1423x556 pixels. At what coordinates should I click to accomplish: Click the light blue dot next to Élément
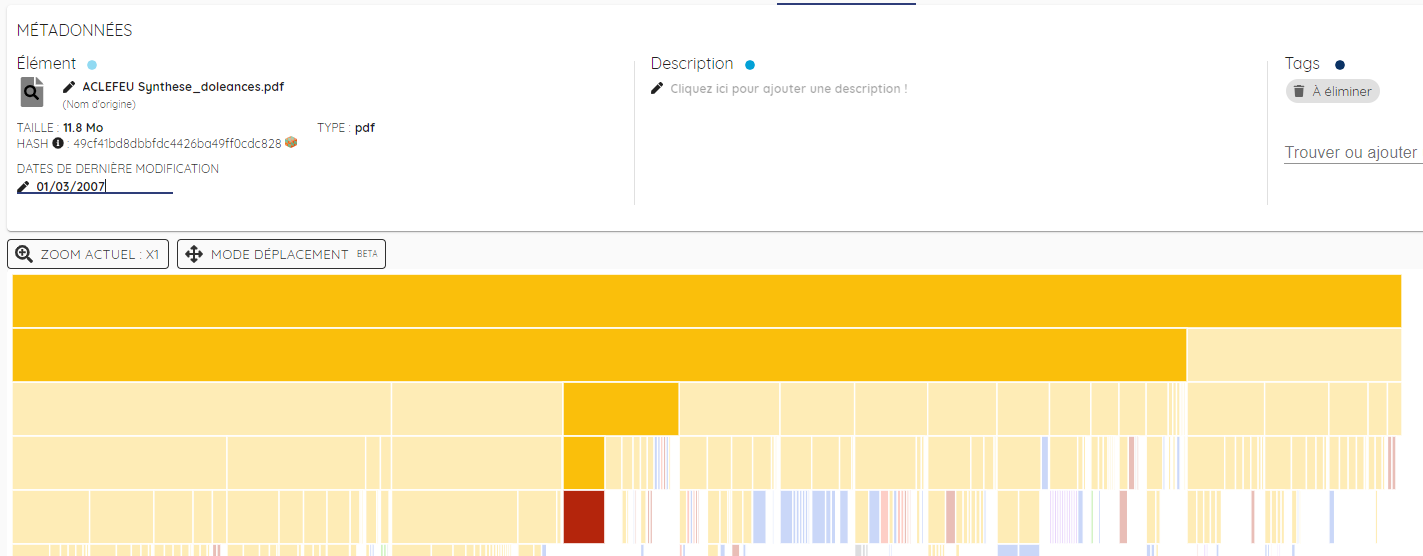(x=92, y=65)
